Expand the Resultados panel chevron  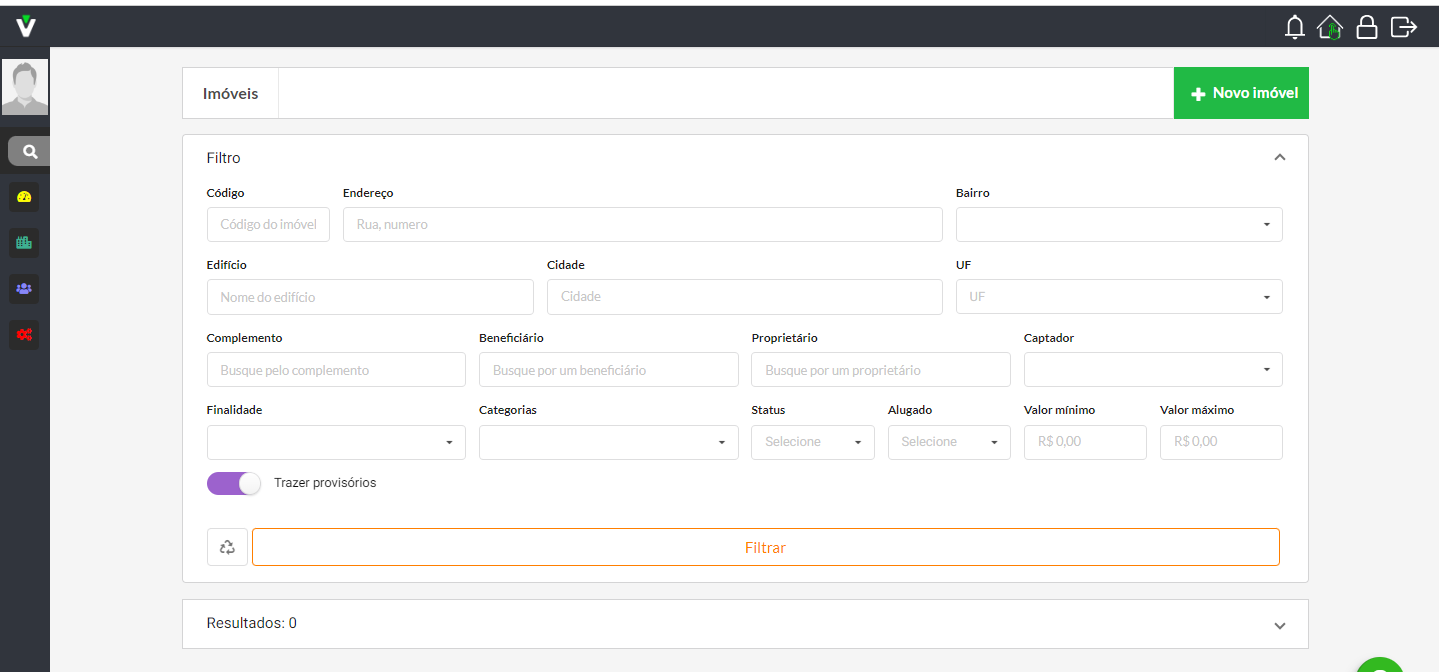[x=1279, y=625]
